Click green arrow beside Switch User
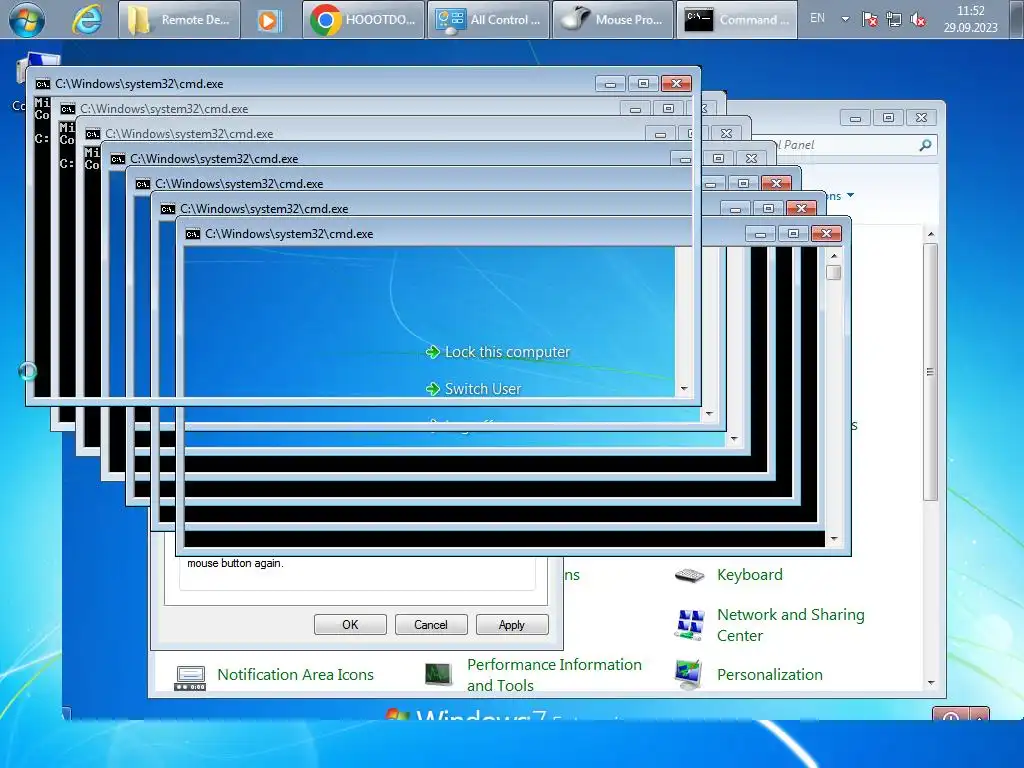This screenshot has width=1024, height=768. (432, 389)
